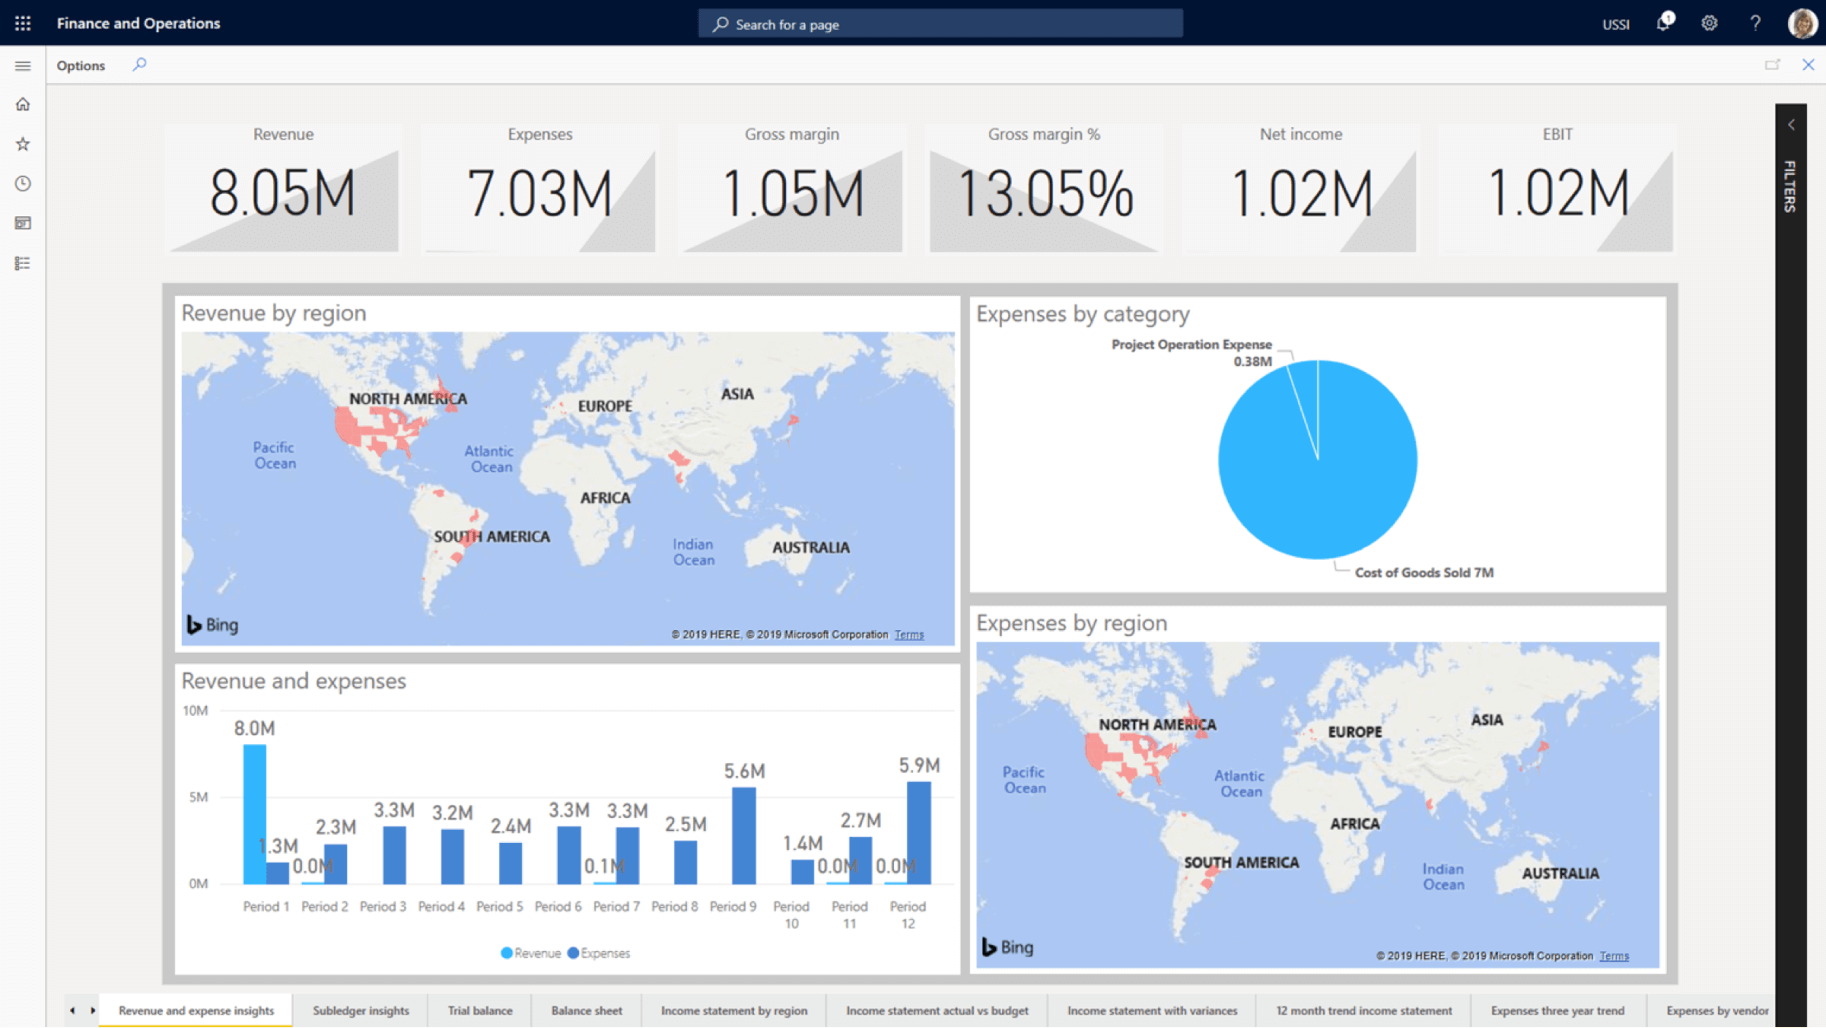Click the USSI company selector
The width and height of the screenshot is (1826, 1028).
tap(1615, 24)
